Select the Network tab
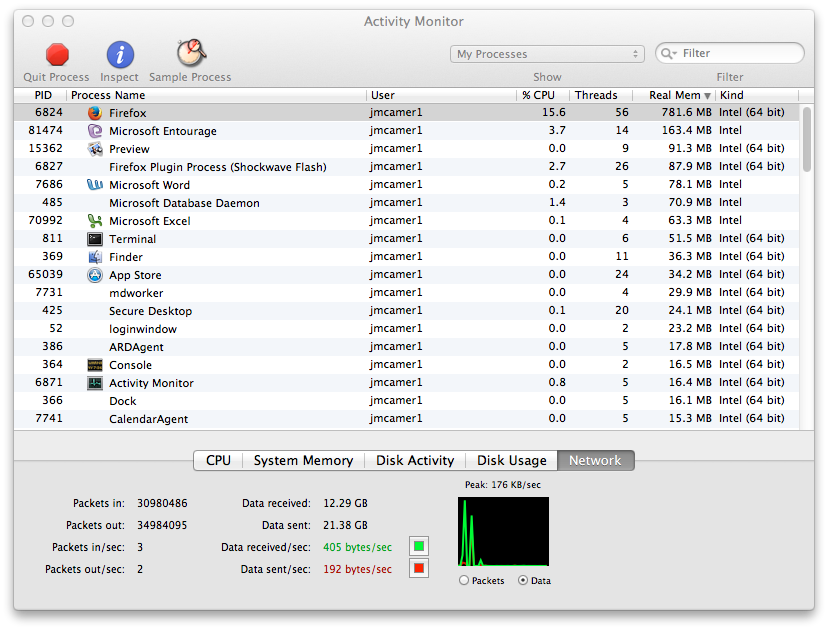The image size is (828, 630). pos(596,460)
